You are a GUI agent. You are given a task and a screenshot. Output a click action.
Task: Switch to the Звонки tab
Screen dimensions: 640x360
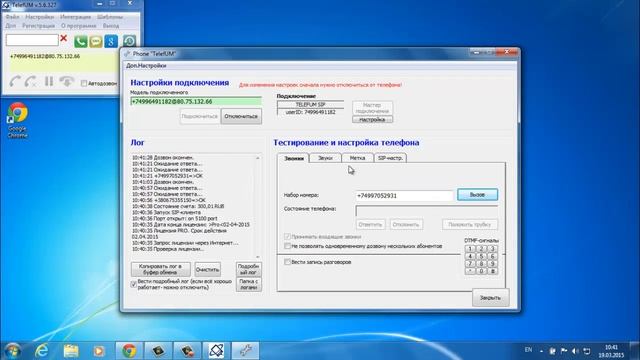click(x=294, y=158)
